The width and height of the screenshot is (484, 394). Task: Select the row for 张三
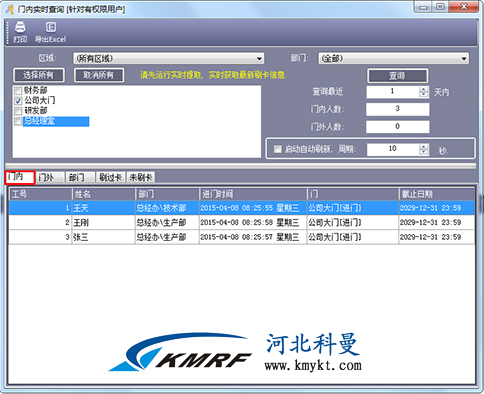(x=242, y=237)
